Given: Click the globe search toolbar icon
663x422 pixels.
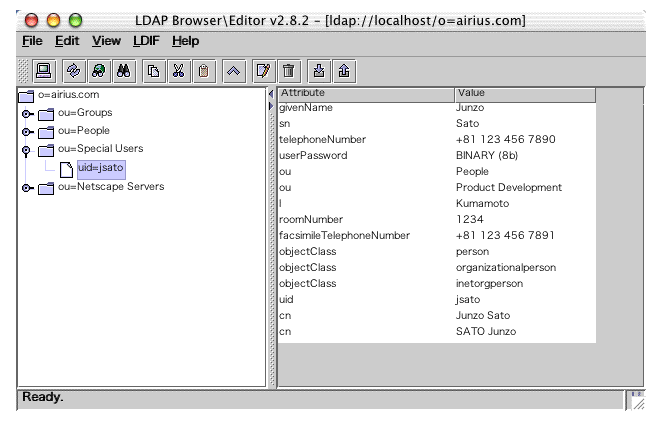Looking at the screenshot, I should click(x=99, y=71).
